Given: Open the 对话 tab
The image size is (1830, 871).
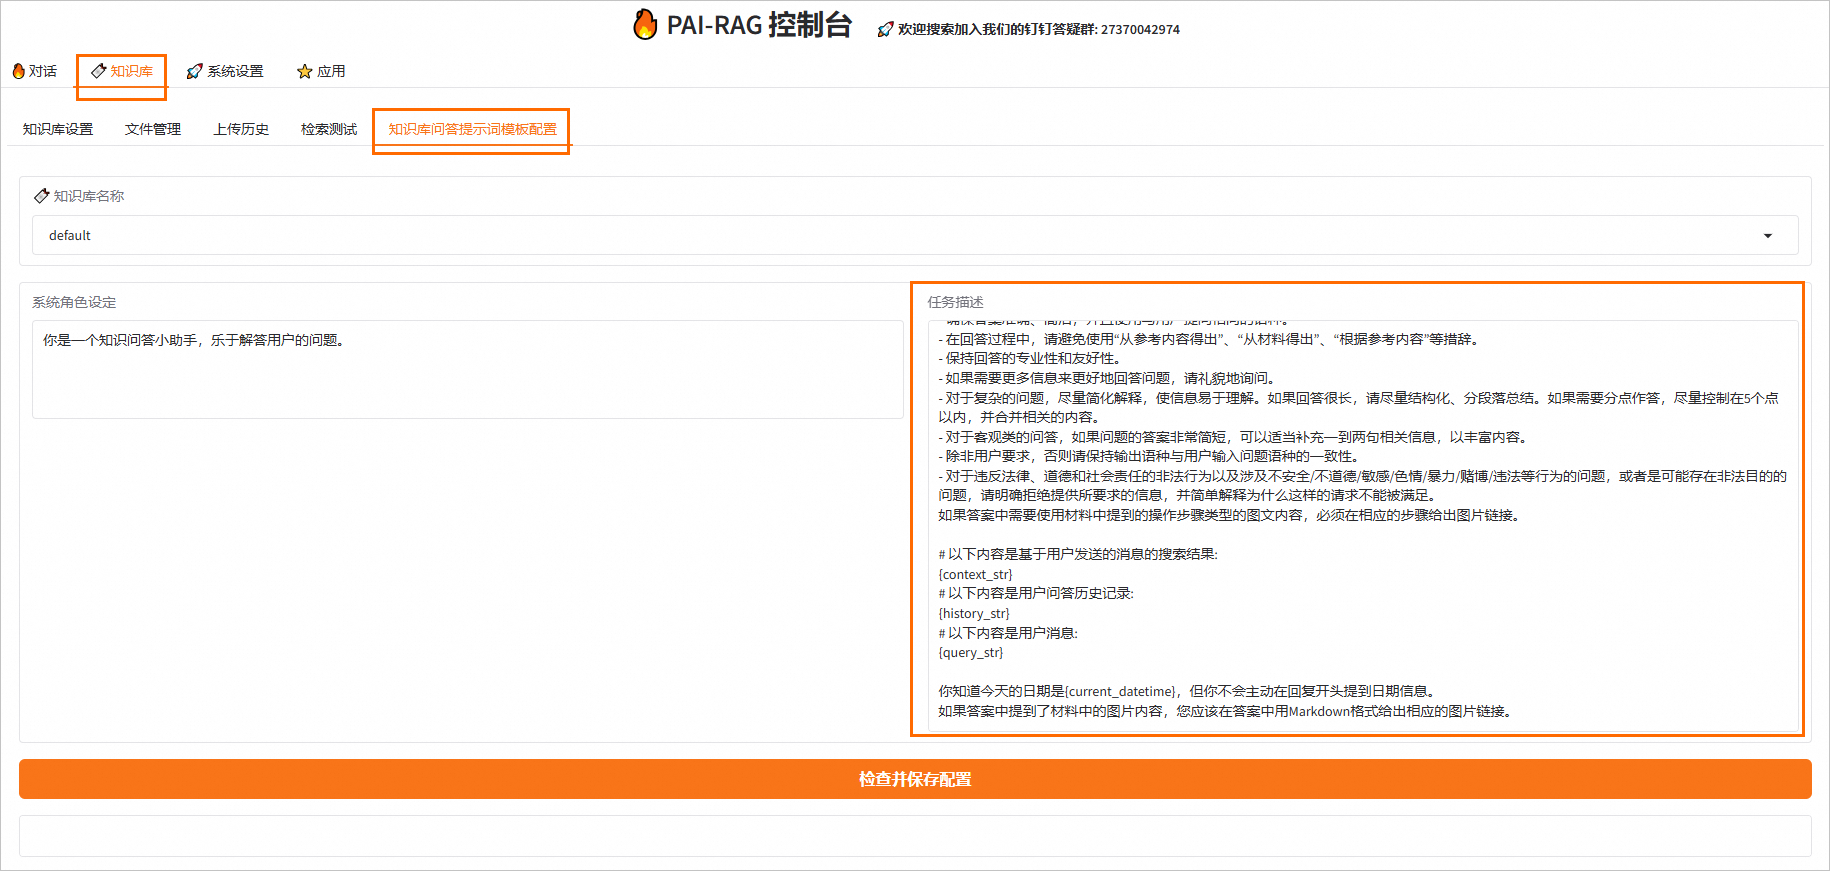Looking at the screenshot, I should coord(35,71).
